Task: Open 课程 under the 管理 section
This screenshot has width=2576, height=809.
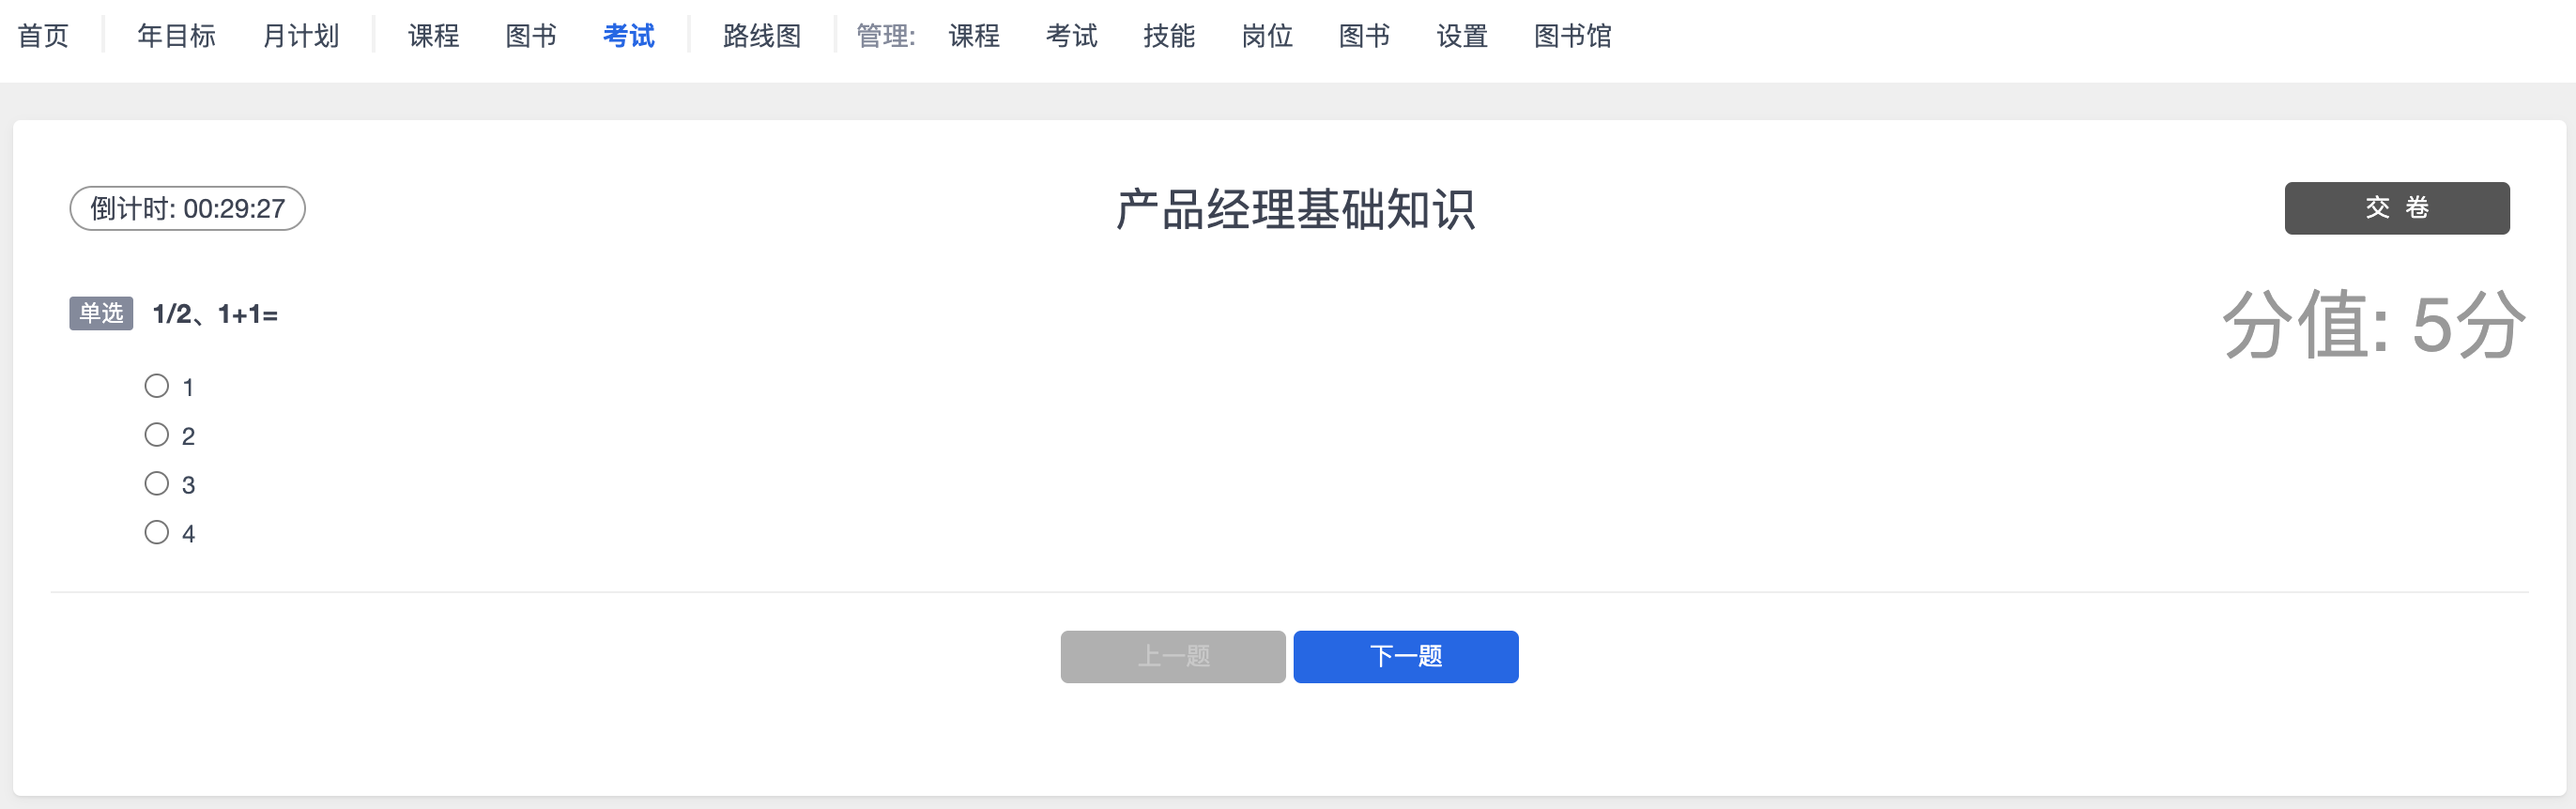Action: (974, 36)
